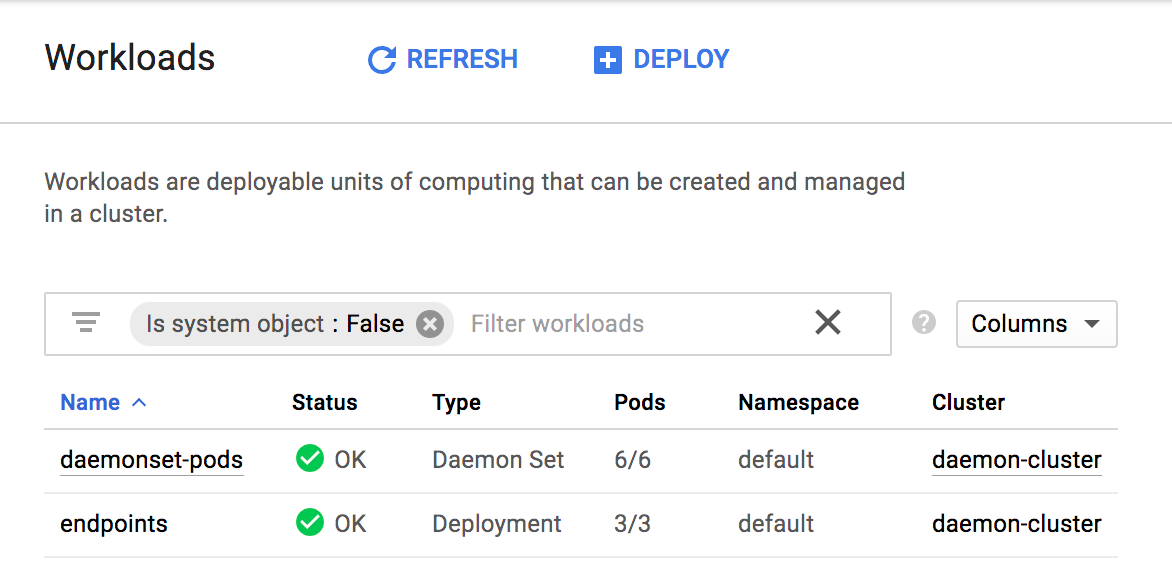Click the green OK status icon for endpoints
Screen dimensions: 1172x588
(310, 523)
